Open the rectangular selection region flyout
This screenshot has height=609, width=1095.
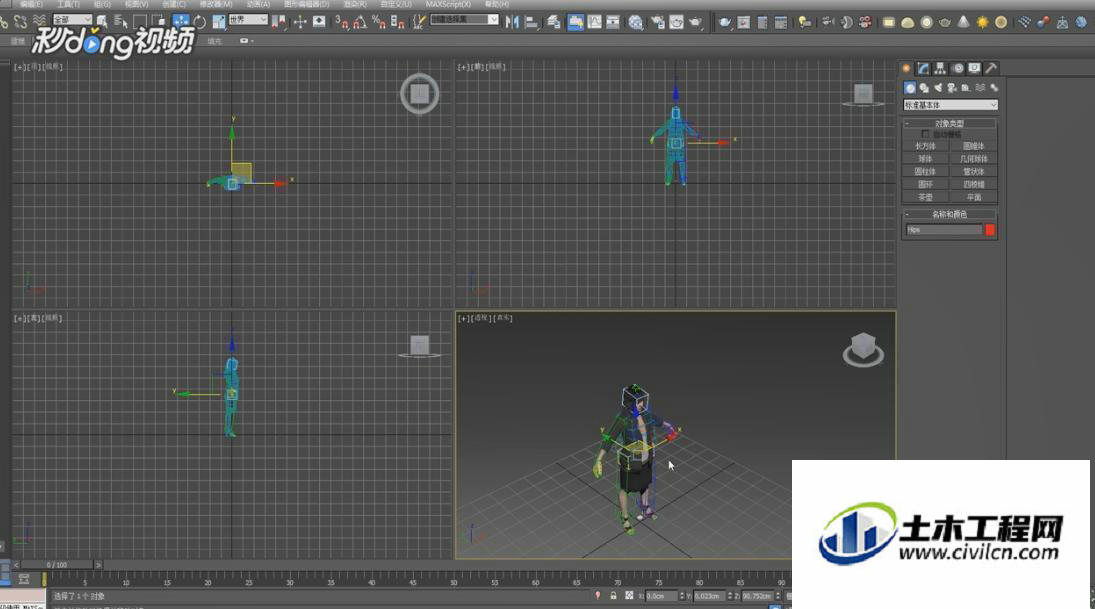point(140,22)
